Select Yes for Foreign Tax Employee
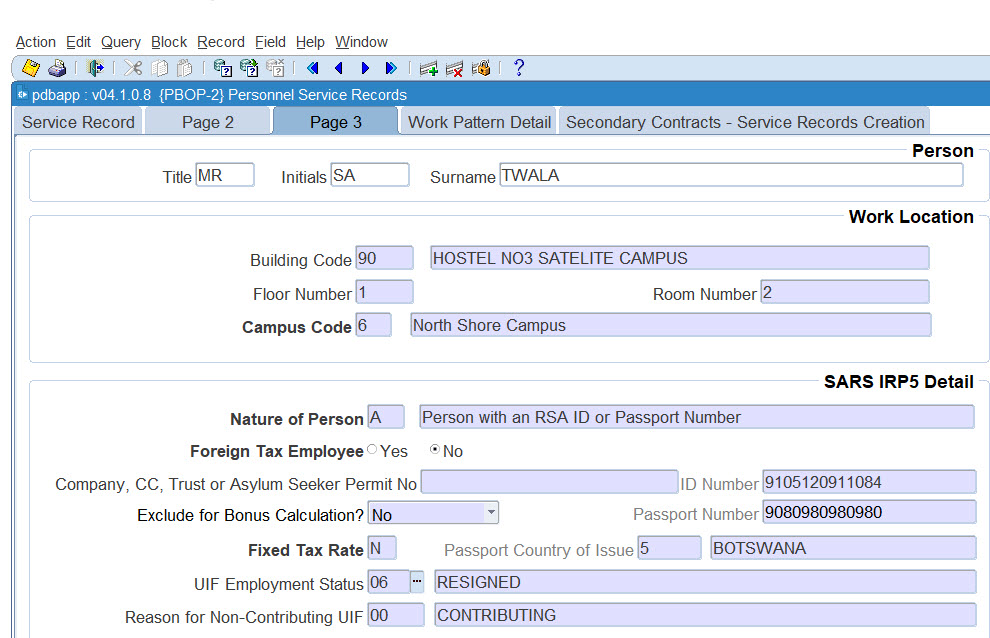This screenshot has width=990, height=638. [x=373, y=451]
